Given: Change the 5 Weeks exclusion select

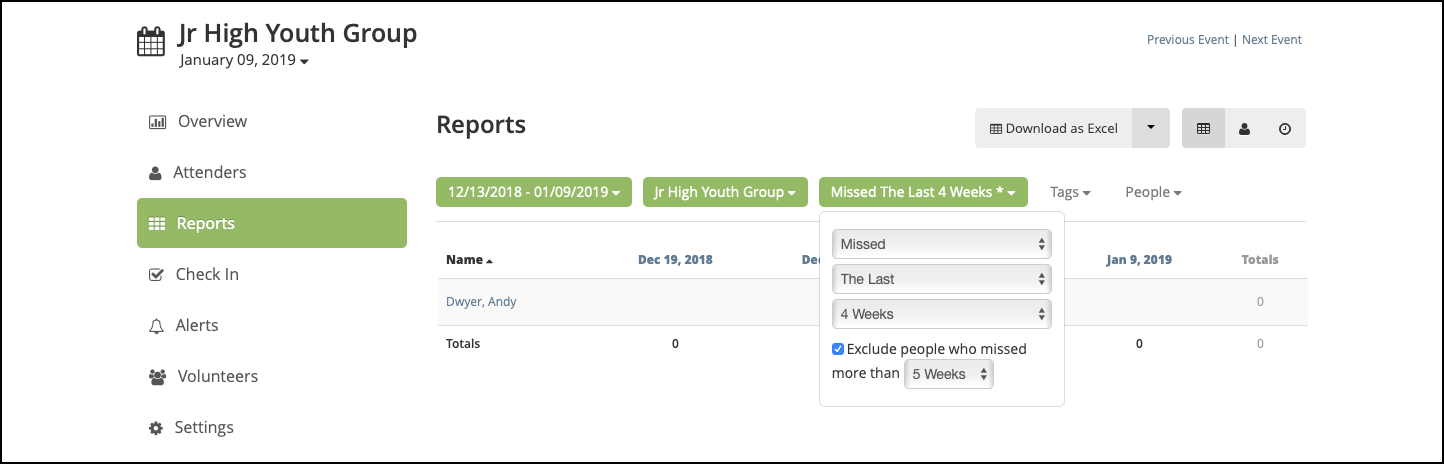Looking at the screenshot, I should [949, 374].
